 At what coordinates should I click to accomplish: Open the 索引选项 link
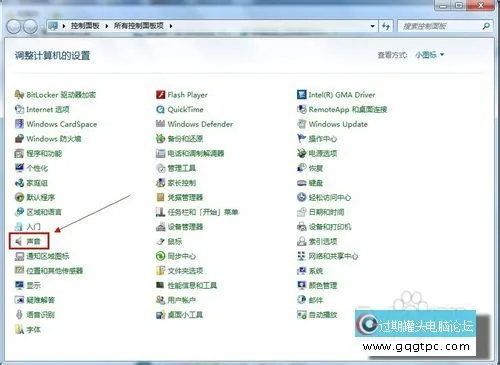pyautogui.click(x=323, y=241)
